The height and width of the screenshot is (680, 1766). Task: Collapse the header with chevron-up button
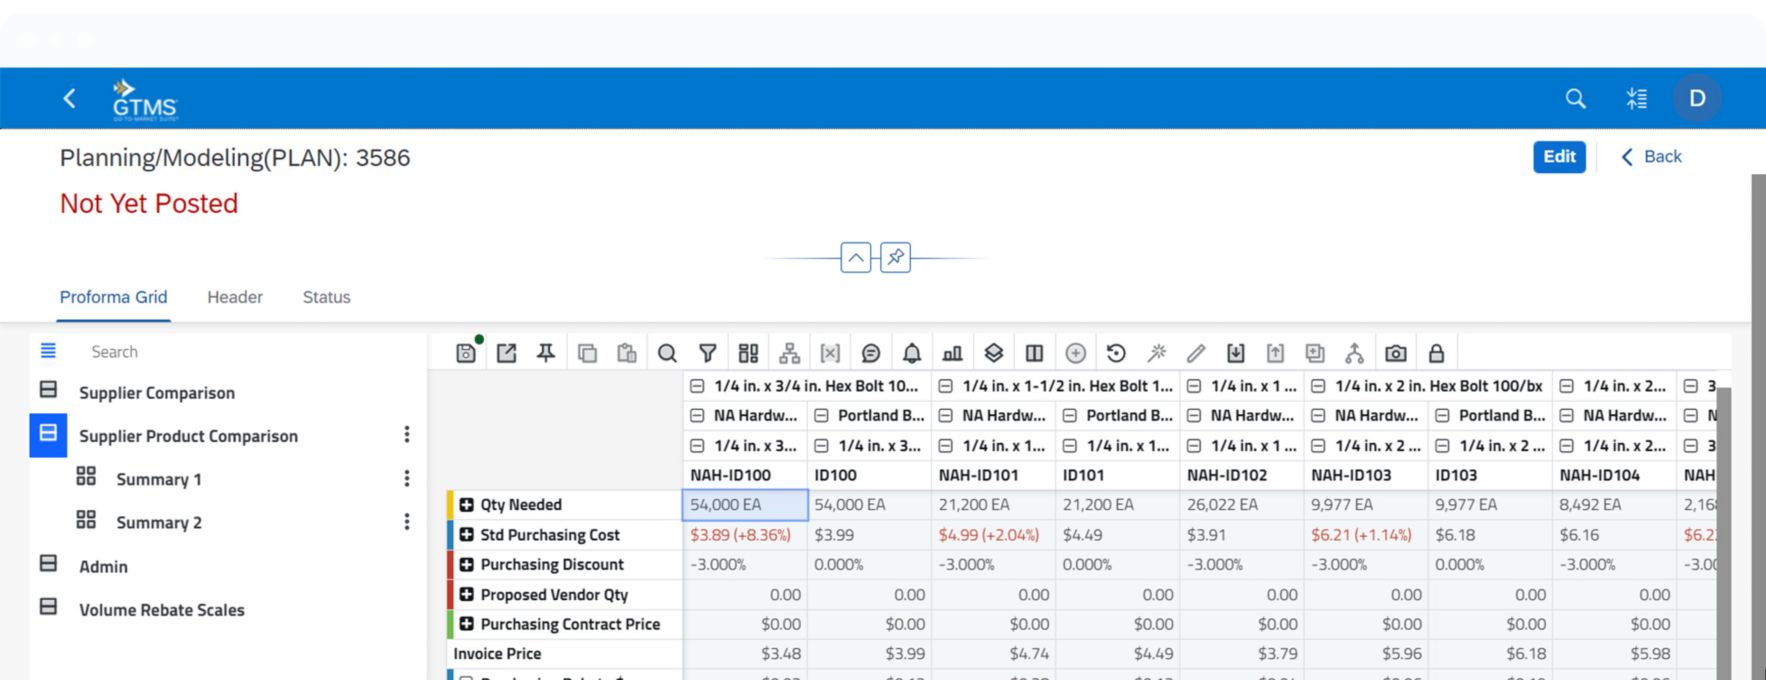click(856, 258)
